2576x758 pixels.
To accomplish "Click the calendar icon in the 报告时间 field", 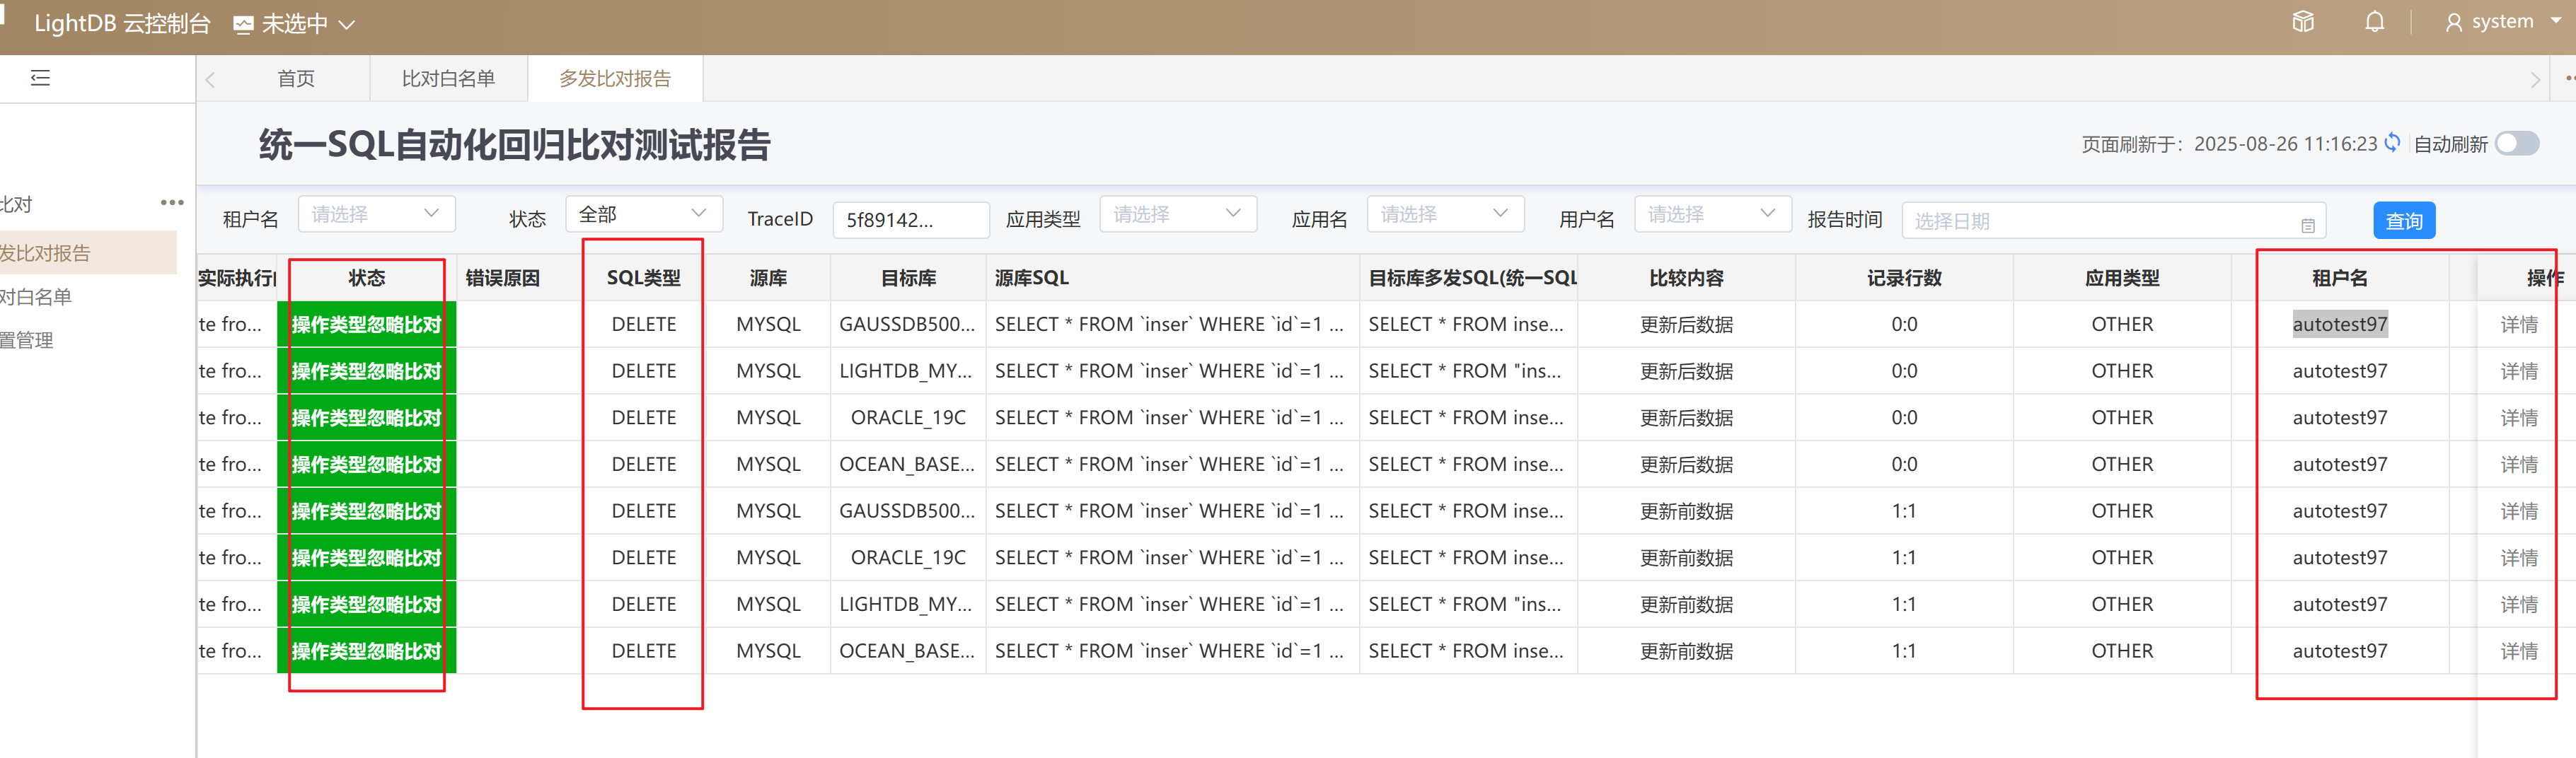I will coord(2307,225).
